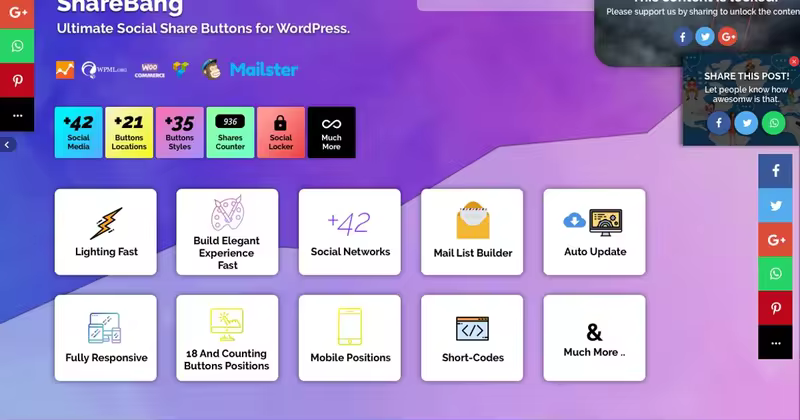
Task: Open Mobile Positions card
Action: click(x=349, y=338)
